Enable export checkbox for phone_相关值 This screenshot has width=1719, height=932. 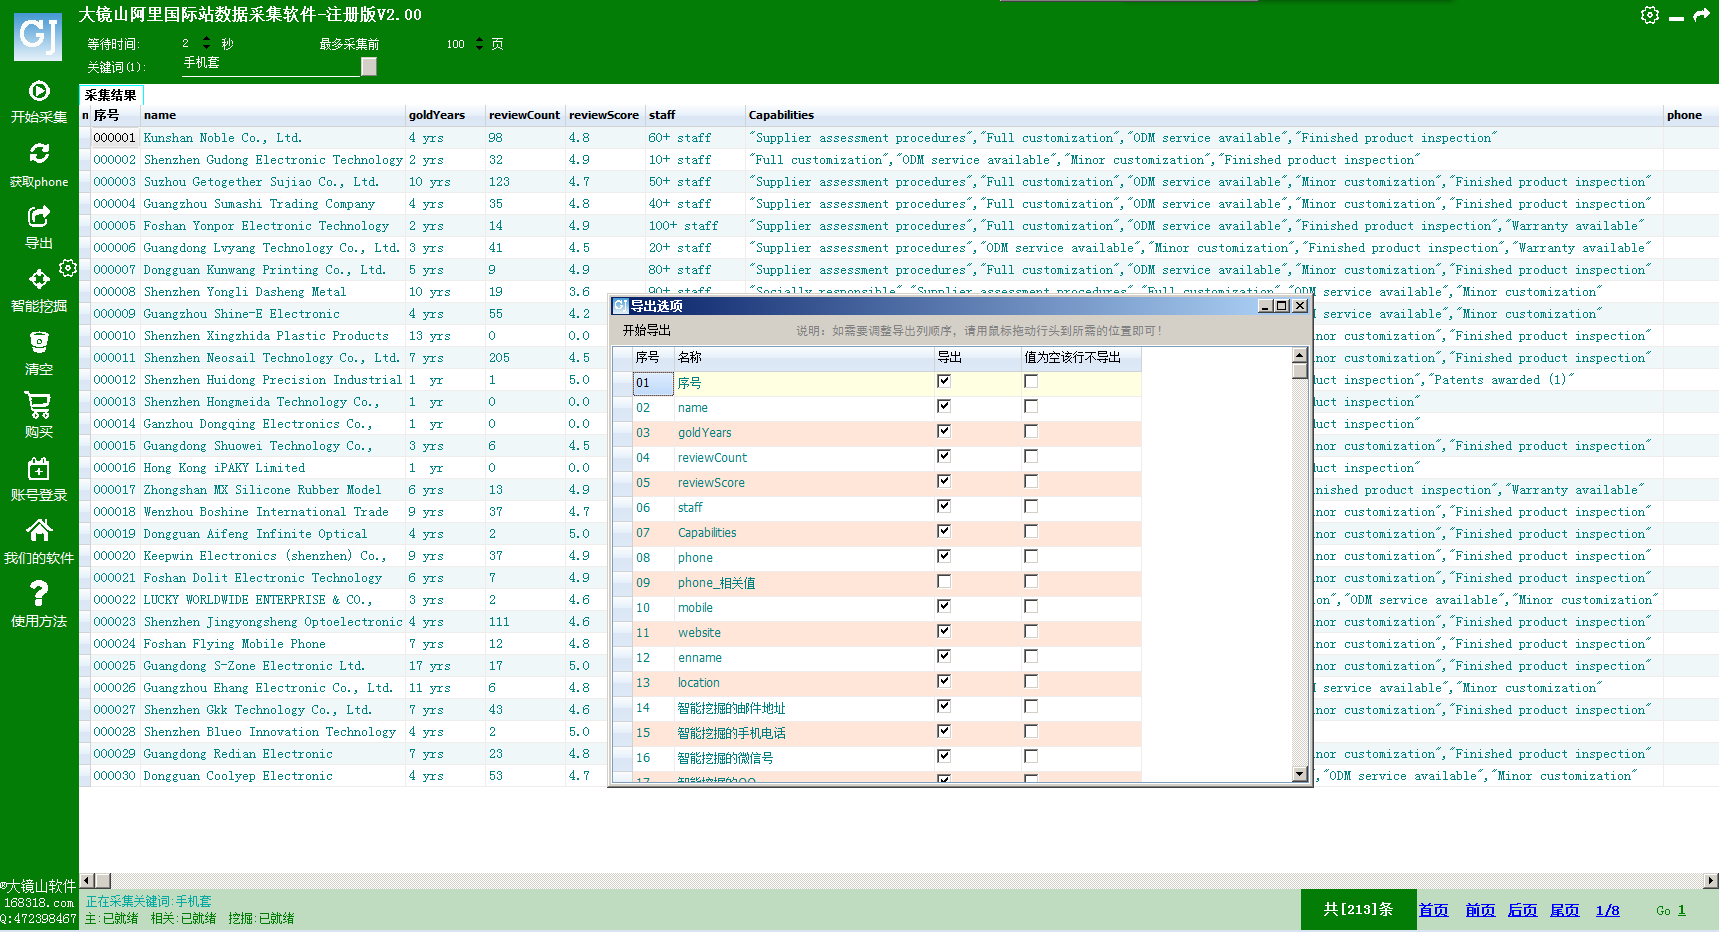(x=943, y=581)
